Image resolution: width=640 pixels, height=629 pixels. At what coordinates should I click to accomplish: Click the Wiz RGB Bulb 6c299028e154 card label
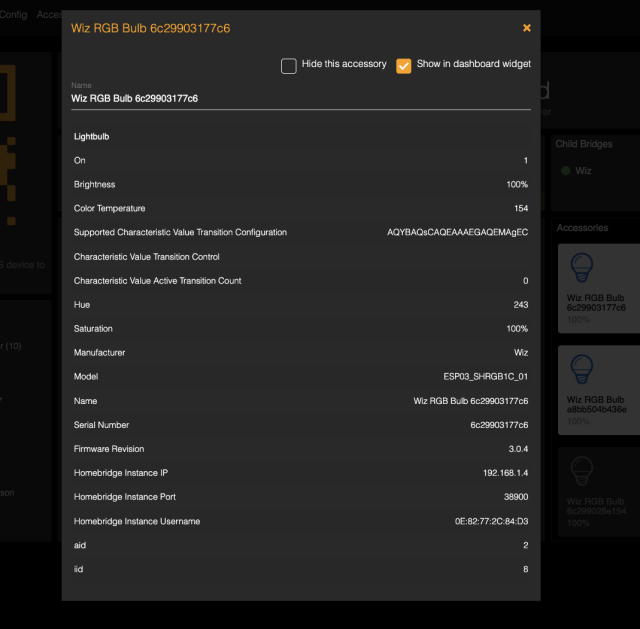pyautogui.click(x=596, y=506)
